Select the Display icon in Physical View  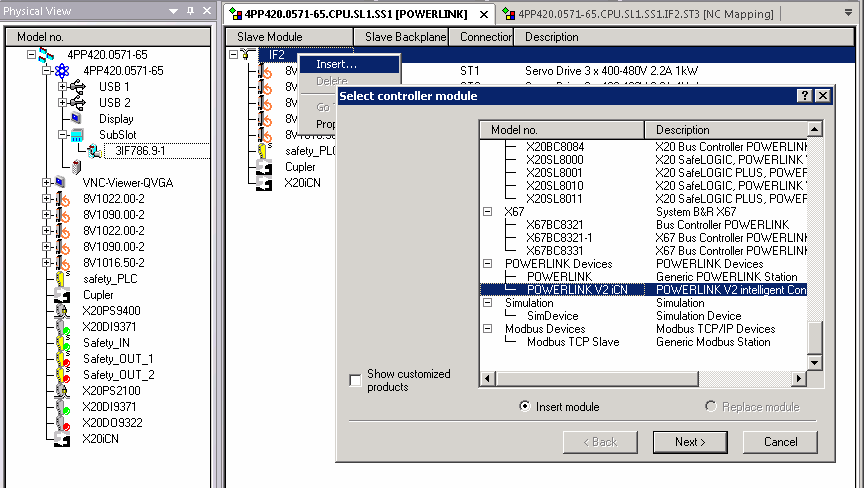pyautogui.click(x=76, y=119)
